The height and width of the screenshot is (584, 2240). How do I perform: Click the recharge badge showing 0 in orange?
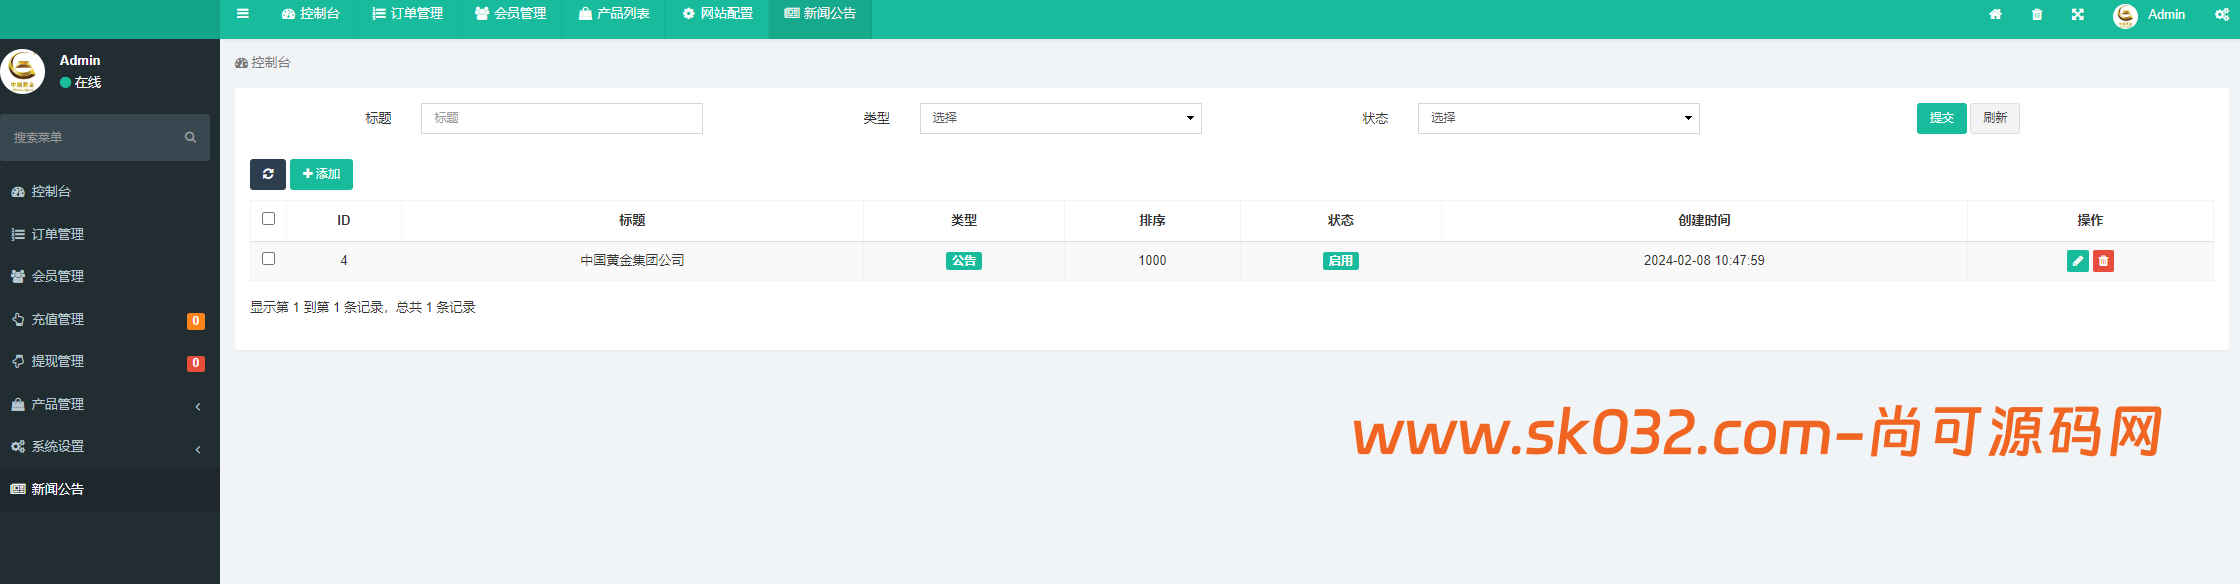(196, 321)
